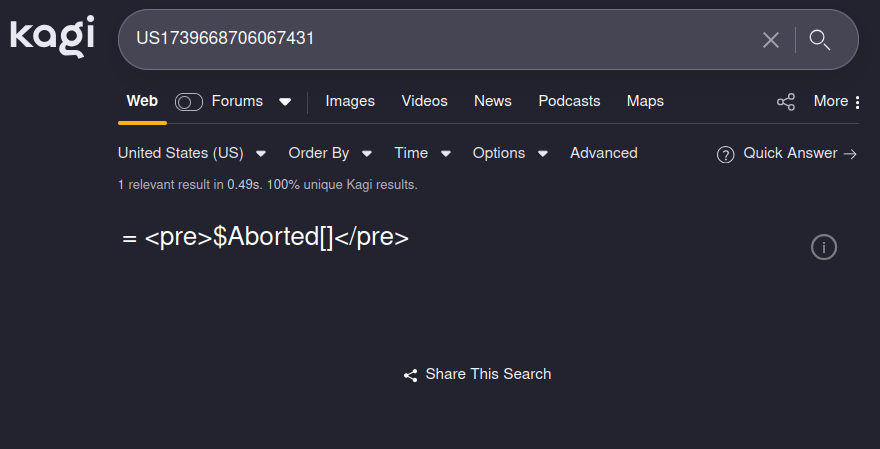Open the Options dropdown
Screen dimensions: 880x449
[x=510, y=153]
